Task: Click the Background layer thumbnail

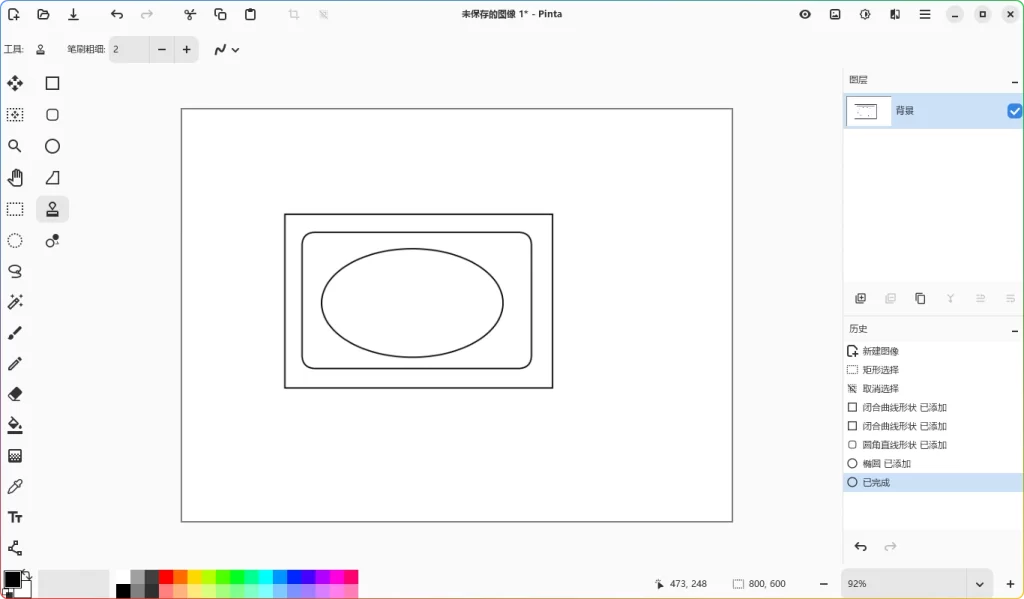Action: tap(868, 111)
